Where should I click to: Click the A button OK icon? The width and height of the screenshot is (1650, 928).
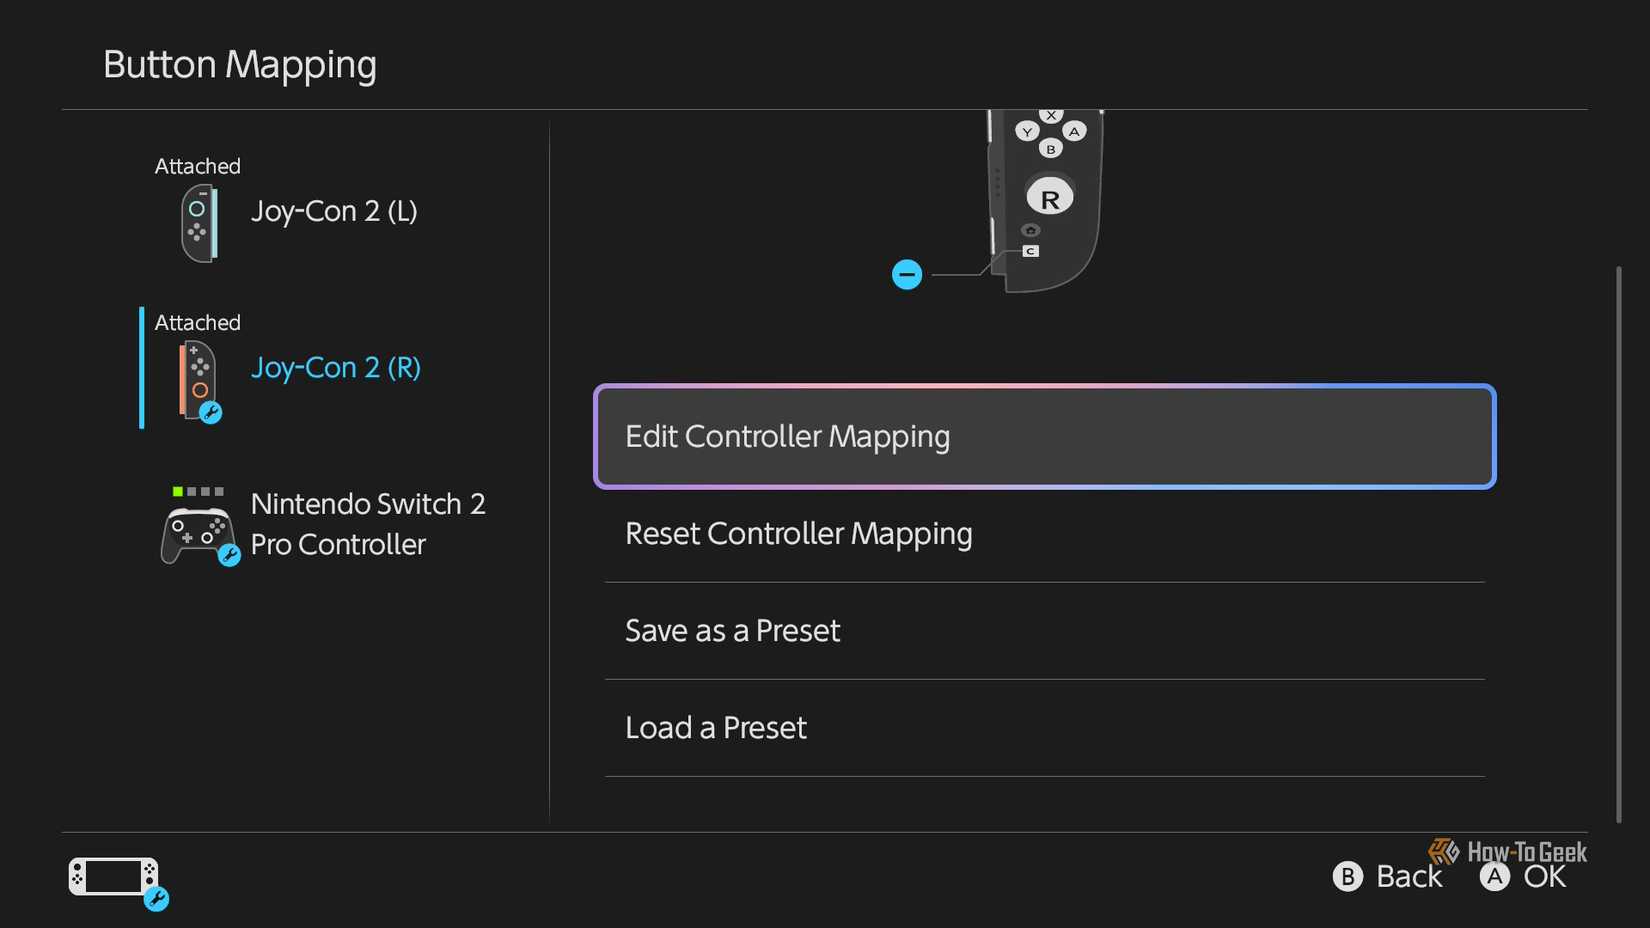click(x=1494, y=877)
